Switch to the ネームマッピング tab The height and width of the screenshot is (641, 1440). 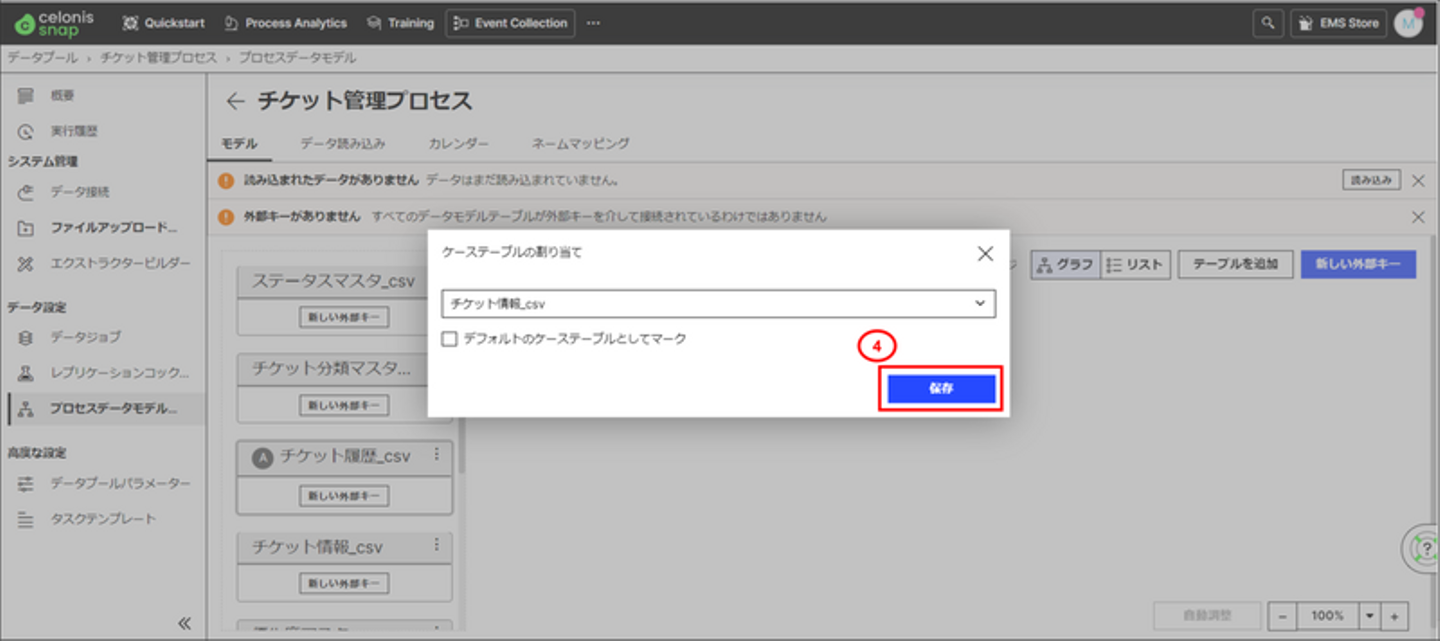(x=581, y=144)
